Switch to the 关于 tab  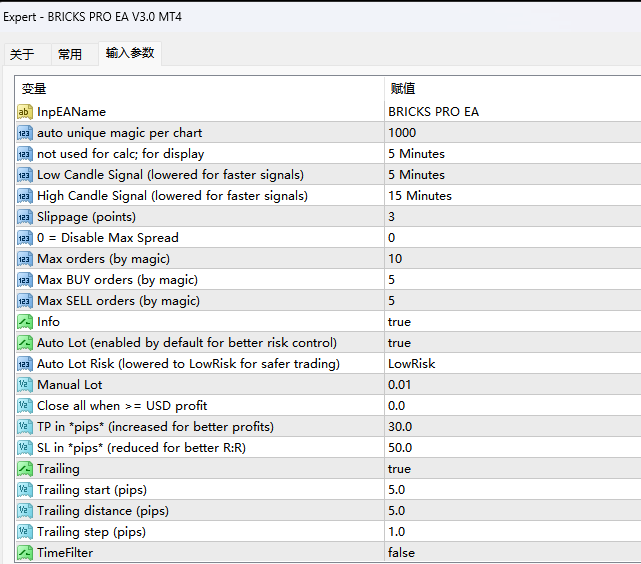click(x=22, y=55)
